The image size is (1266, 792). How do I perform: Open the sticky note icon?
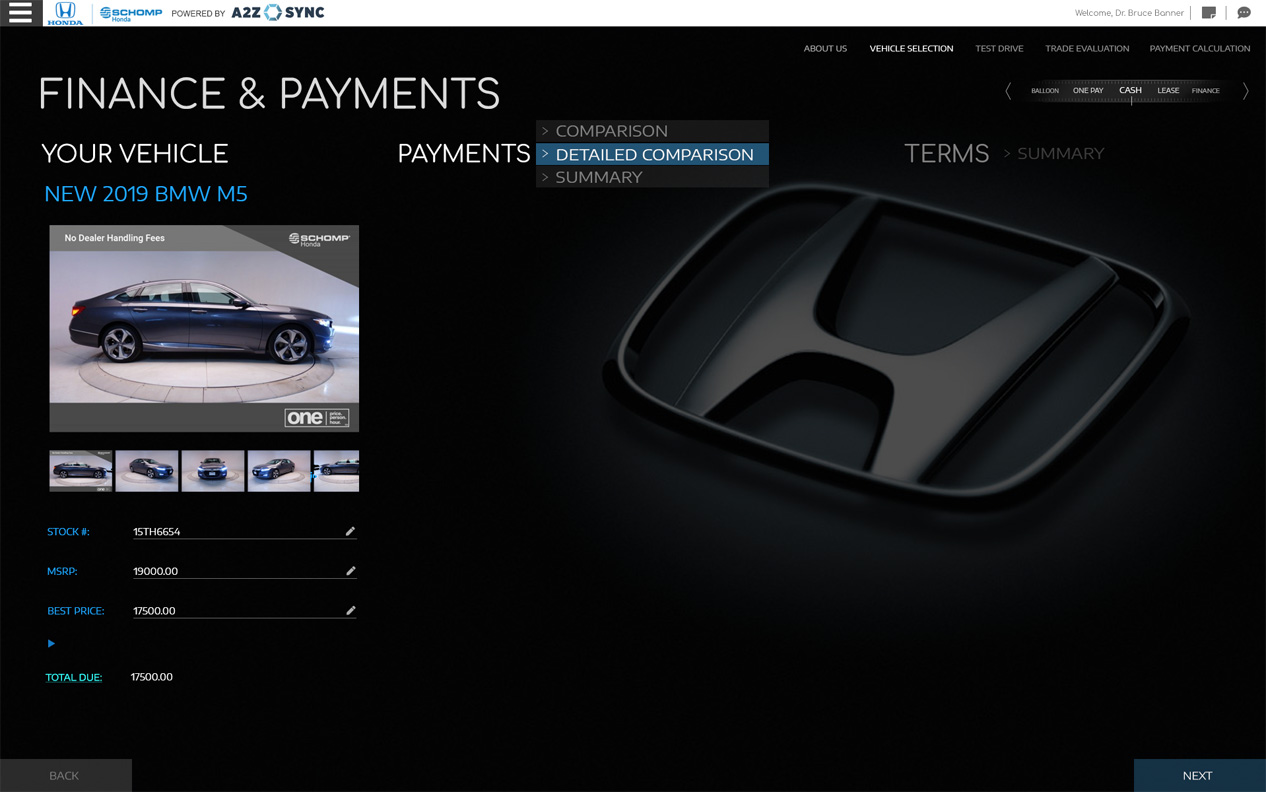click(x=1209, y=13)
